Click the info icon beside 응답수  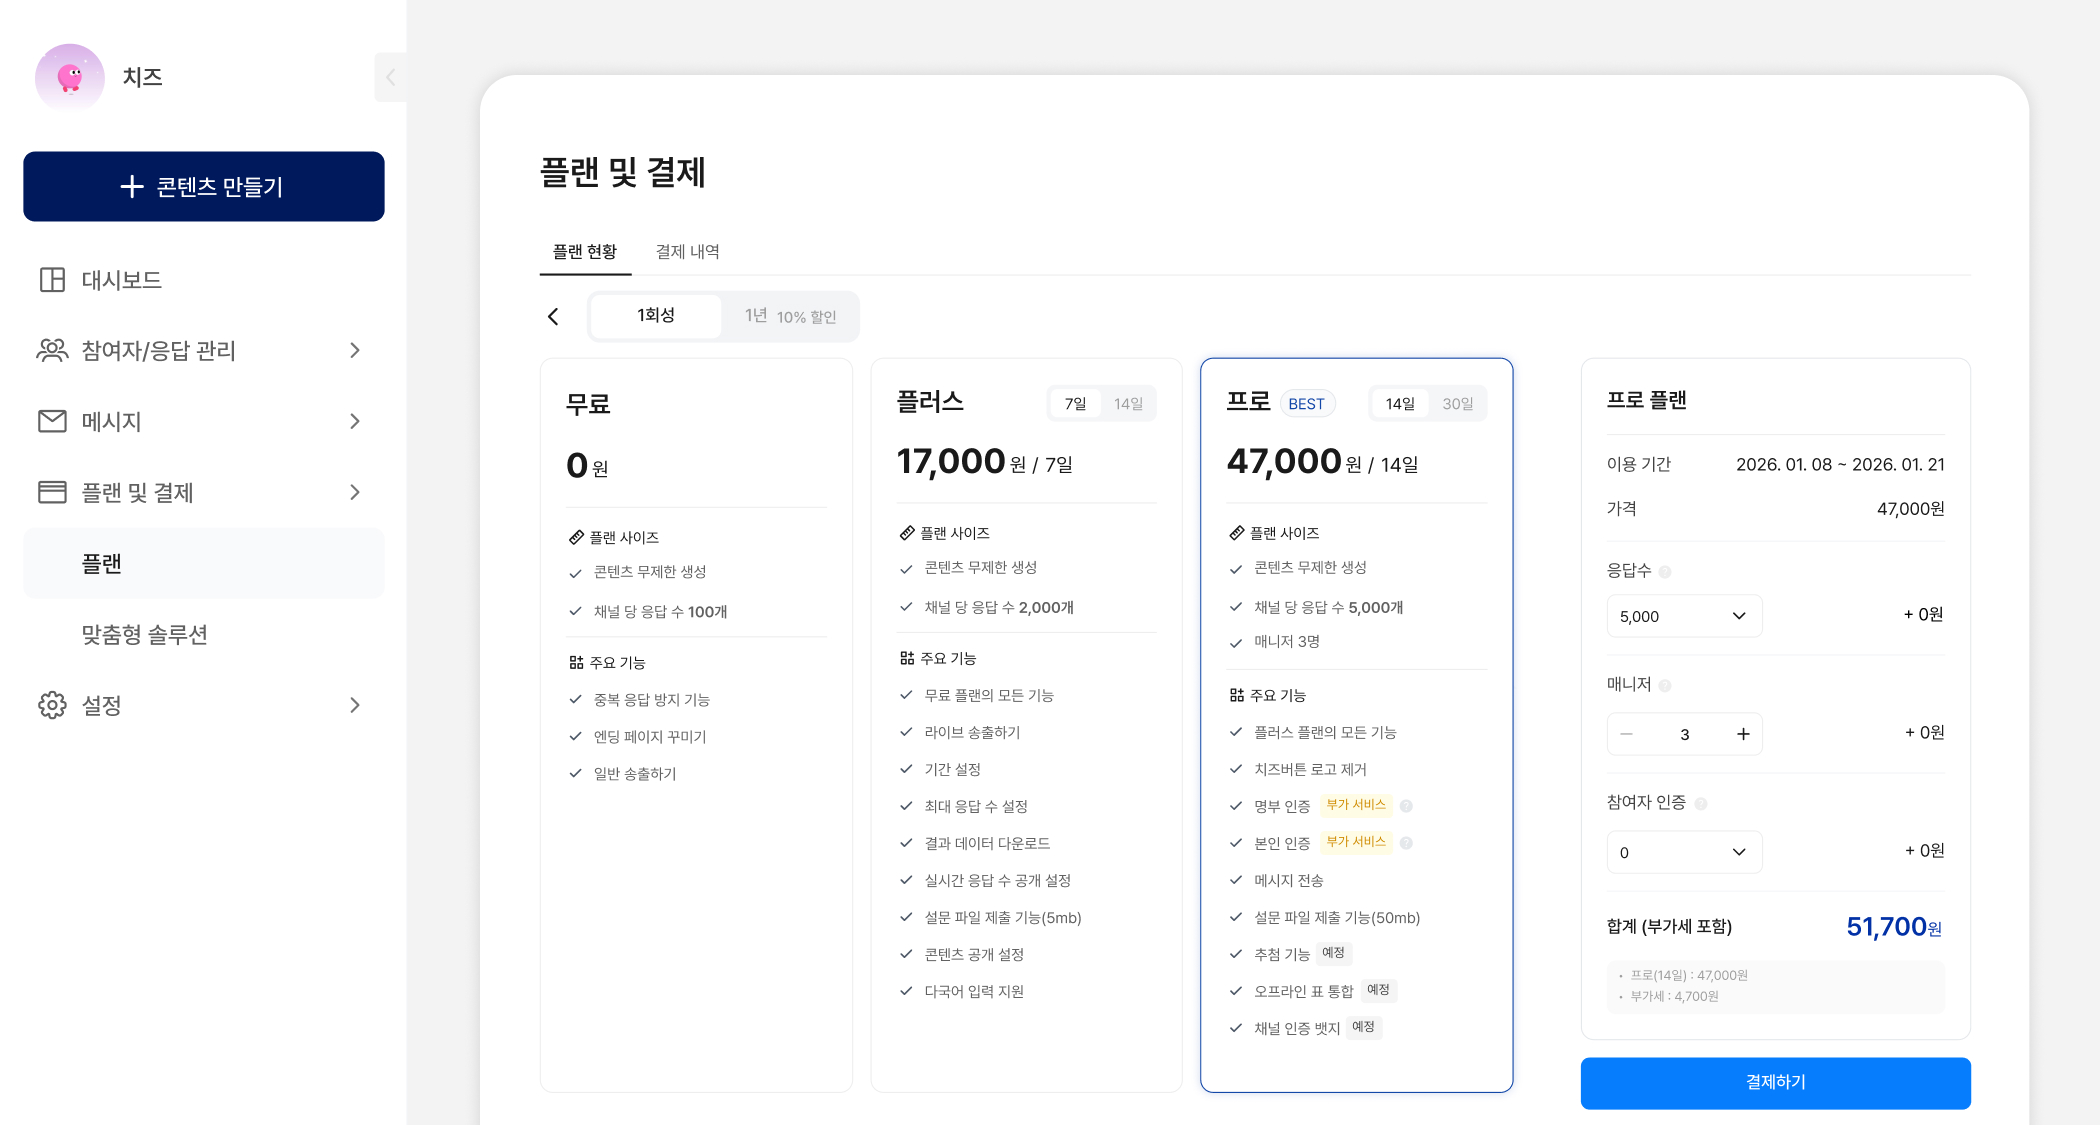(1665, 572)
